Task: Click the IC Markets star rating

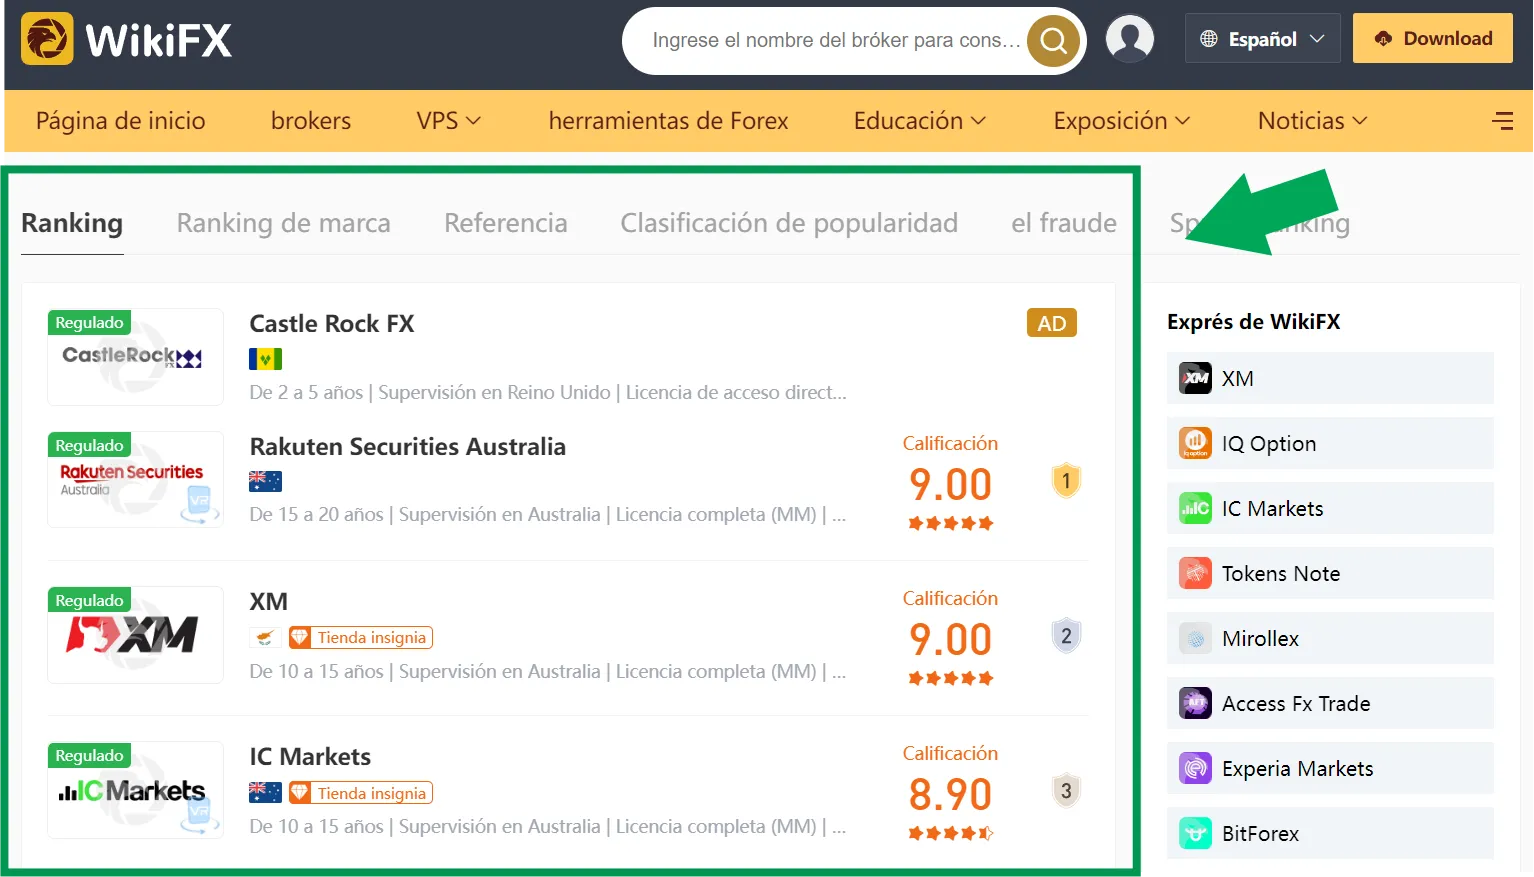Action: coord(950,833)
